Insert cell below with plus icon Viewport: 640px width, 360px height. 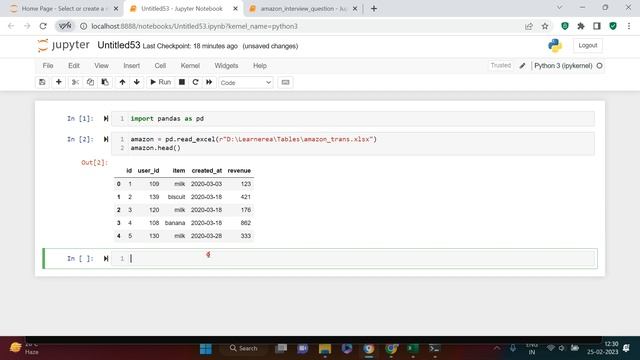click(x=58, y=82)
